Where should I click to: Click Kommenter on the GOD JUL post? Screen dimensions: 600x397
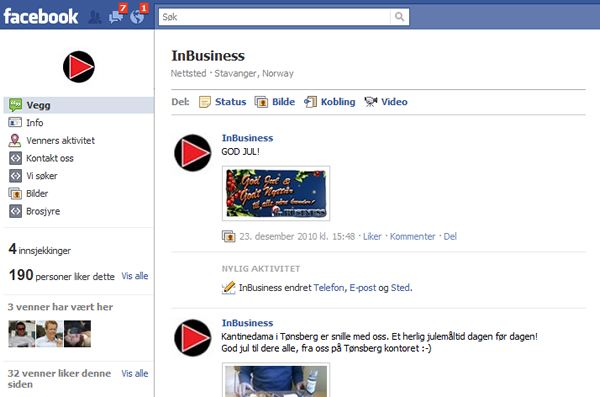412,237
